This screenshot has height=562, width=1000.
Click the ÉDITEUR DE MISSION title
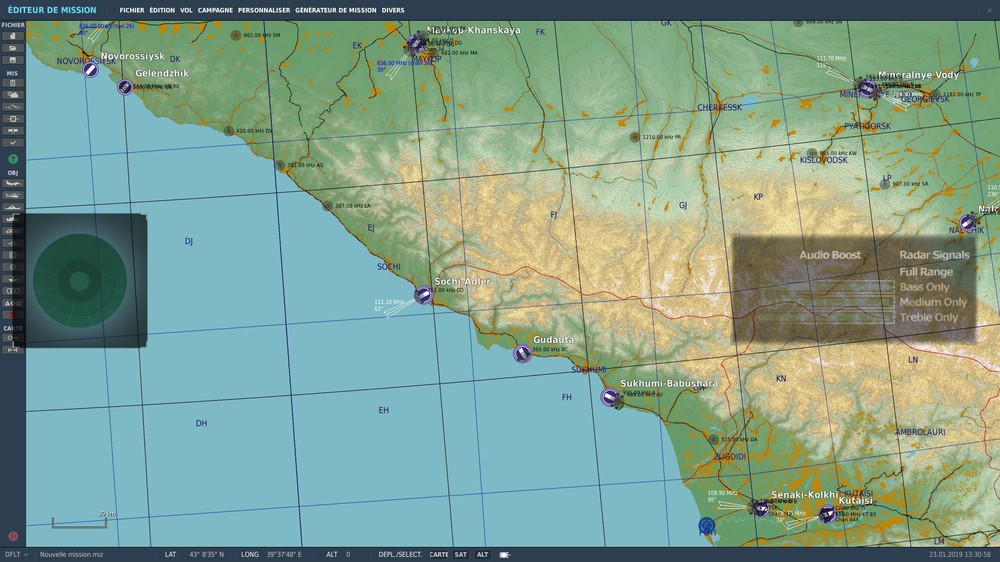tap(52, 10)
